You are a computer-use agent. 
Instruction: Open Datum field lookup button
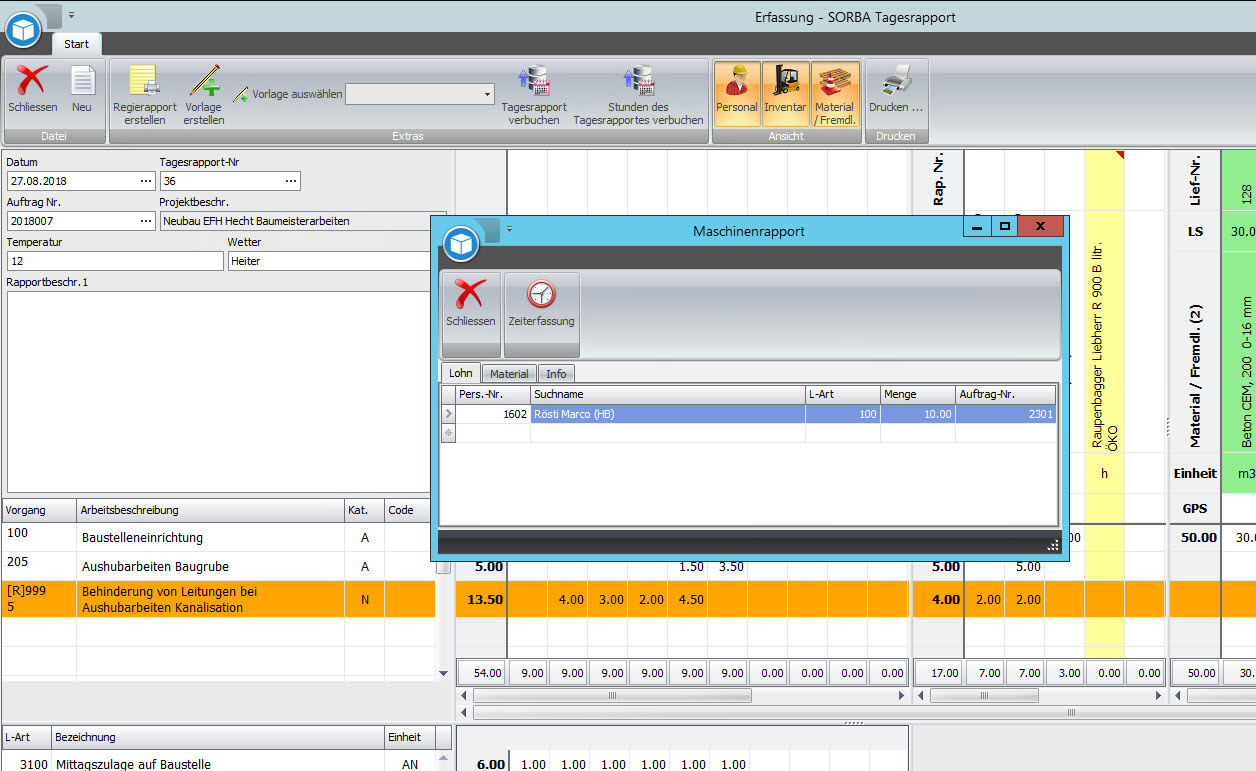[x=146, y=181]
